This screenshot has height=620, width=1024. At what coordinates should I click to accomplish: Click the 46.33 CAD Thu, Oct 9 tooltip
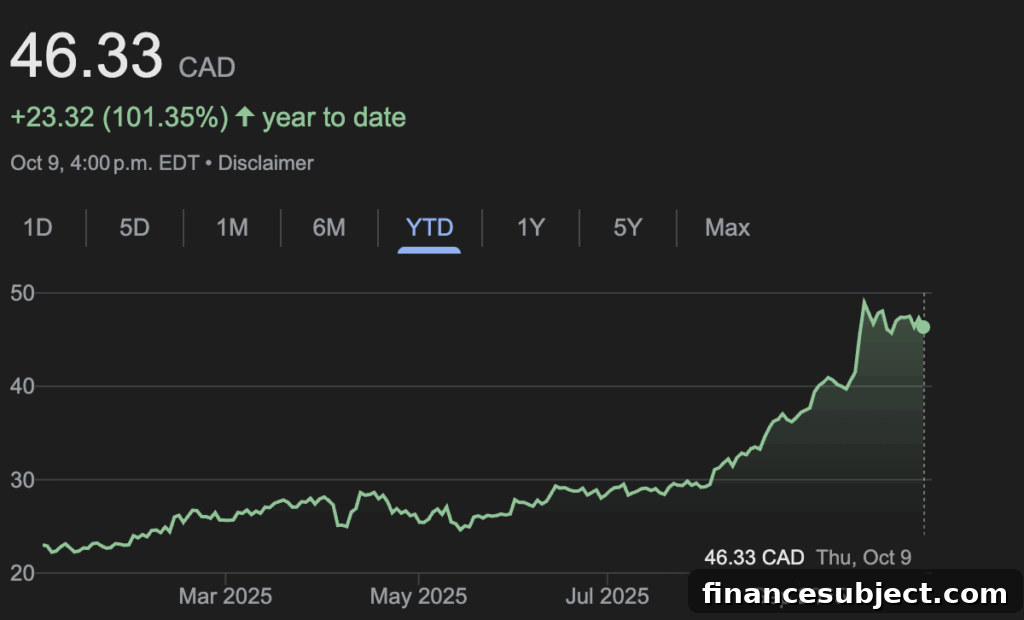(x=808, y=557)
